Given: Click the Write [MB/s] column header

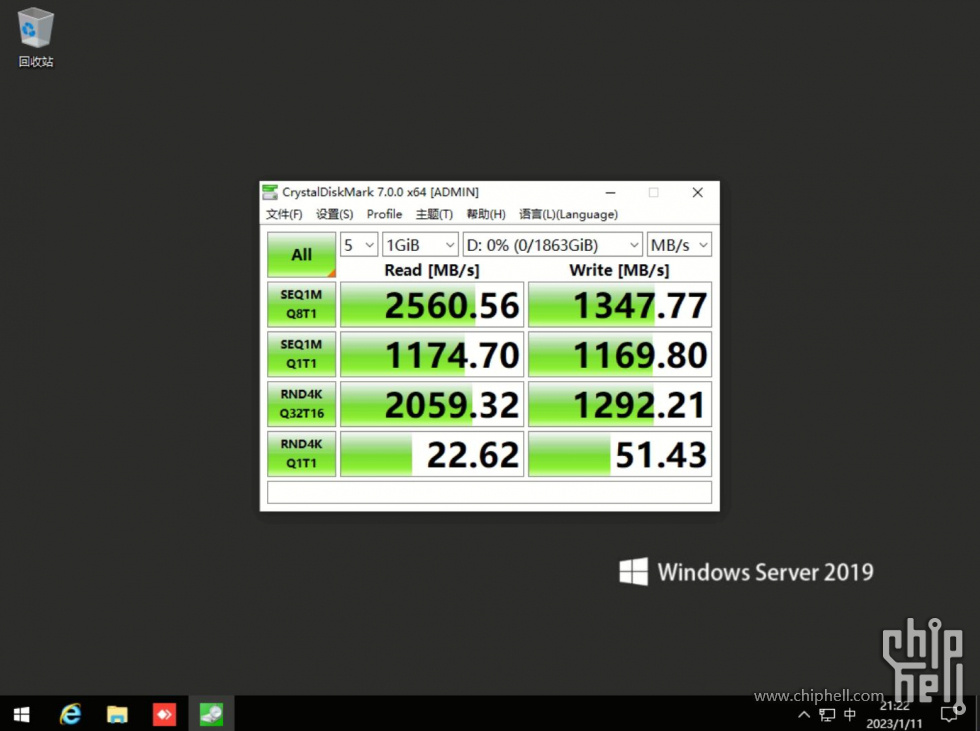Looking at the screenshot, I should (619, 270).
